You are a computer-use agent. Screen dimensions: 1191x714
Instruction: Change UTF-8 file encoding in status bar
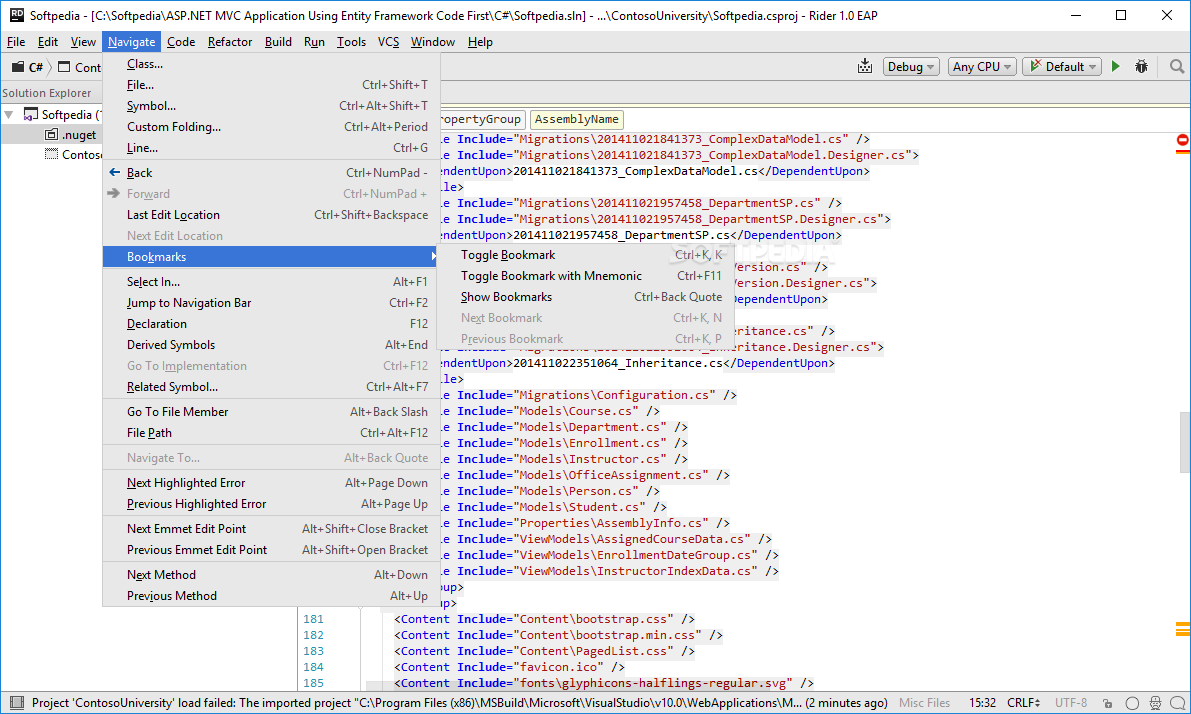click(1071, 703)
